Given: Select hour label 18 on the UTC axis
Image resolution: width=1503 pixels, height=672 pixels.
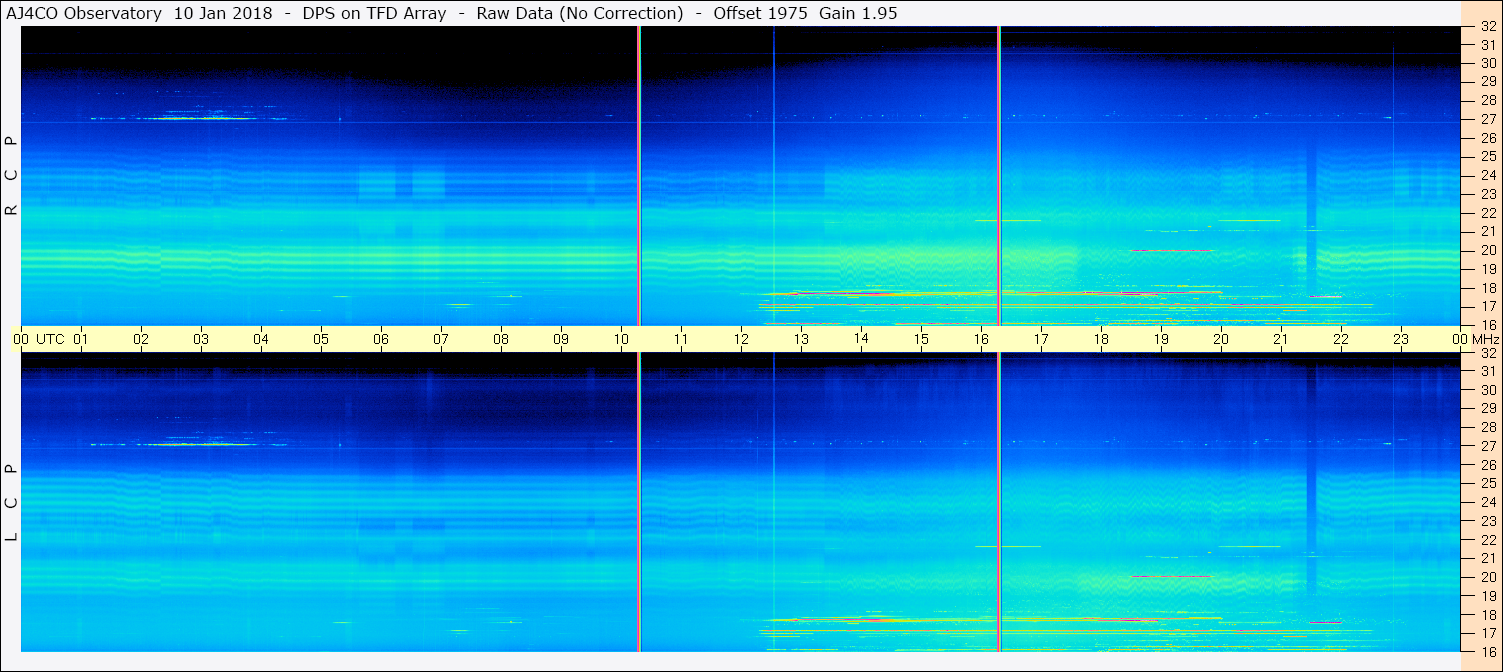Looking at the screenshot, I should click(x=1101, y=339).
